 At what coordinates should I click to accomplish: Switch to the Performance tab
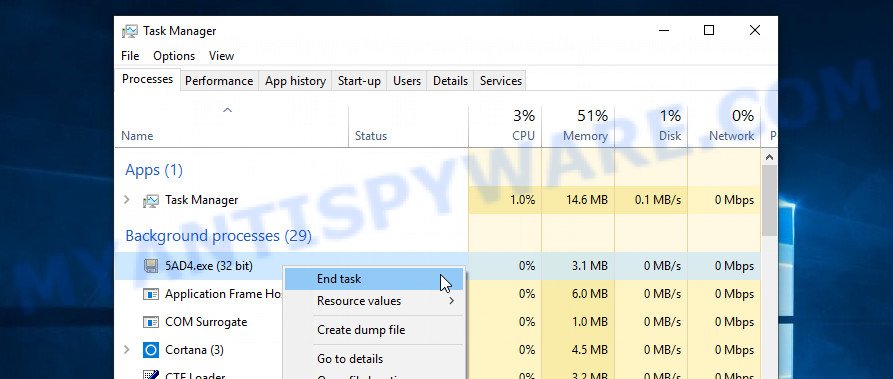(219, 81)
